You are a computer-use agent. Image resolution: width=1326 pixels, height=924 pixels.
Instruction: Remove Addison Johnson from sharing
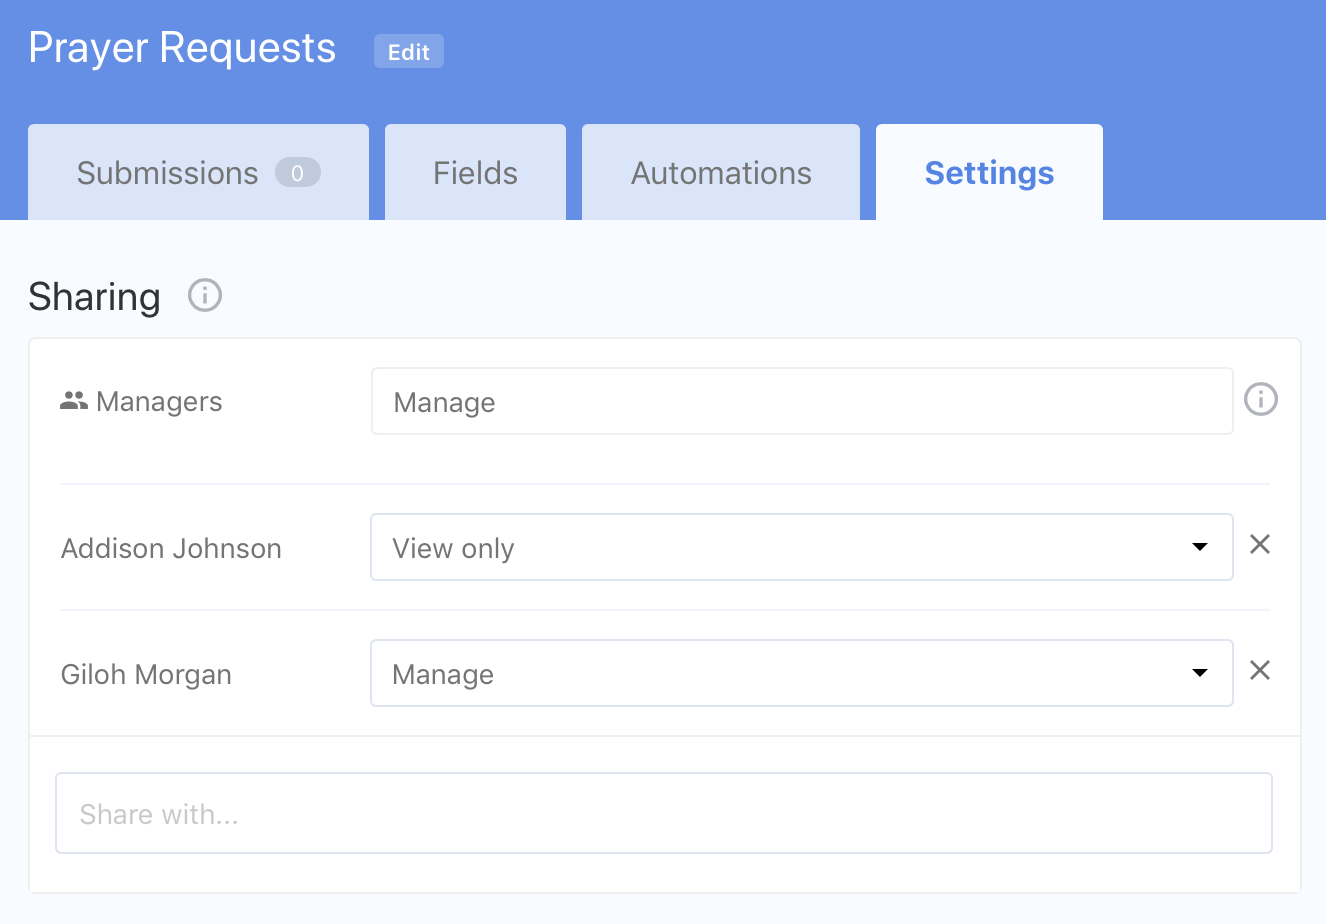pyautogui.click(x=1260, y=545)
